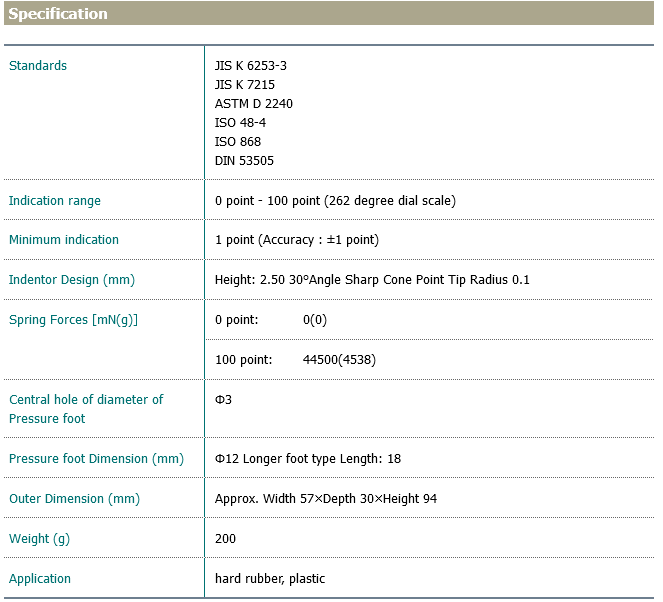Select the DIN 53505 standard text
This screenshot has width=663, height=602.
(x=244, y=161)
